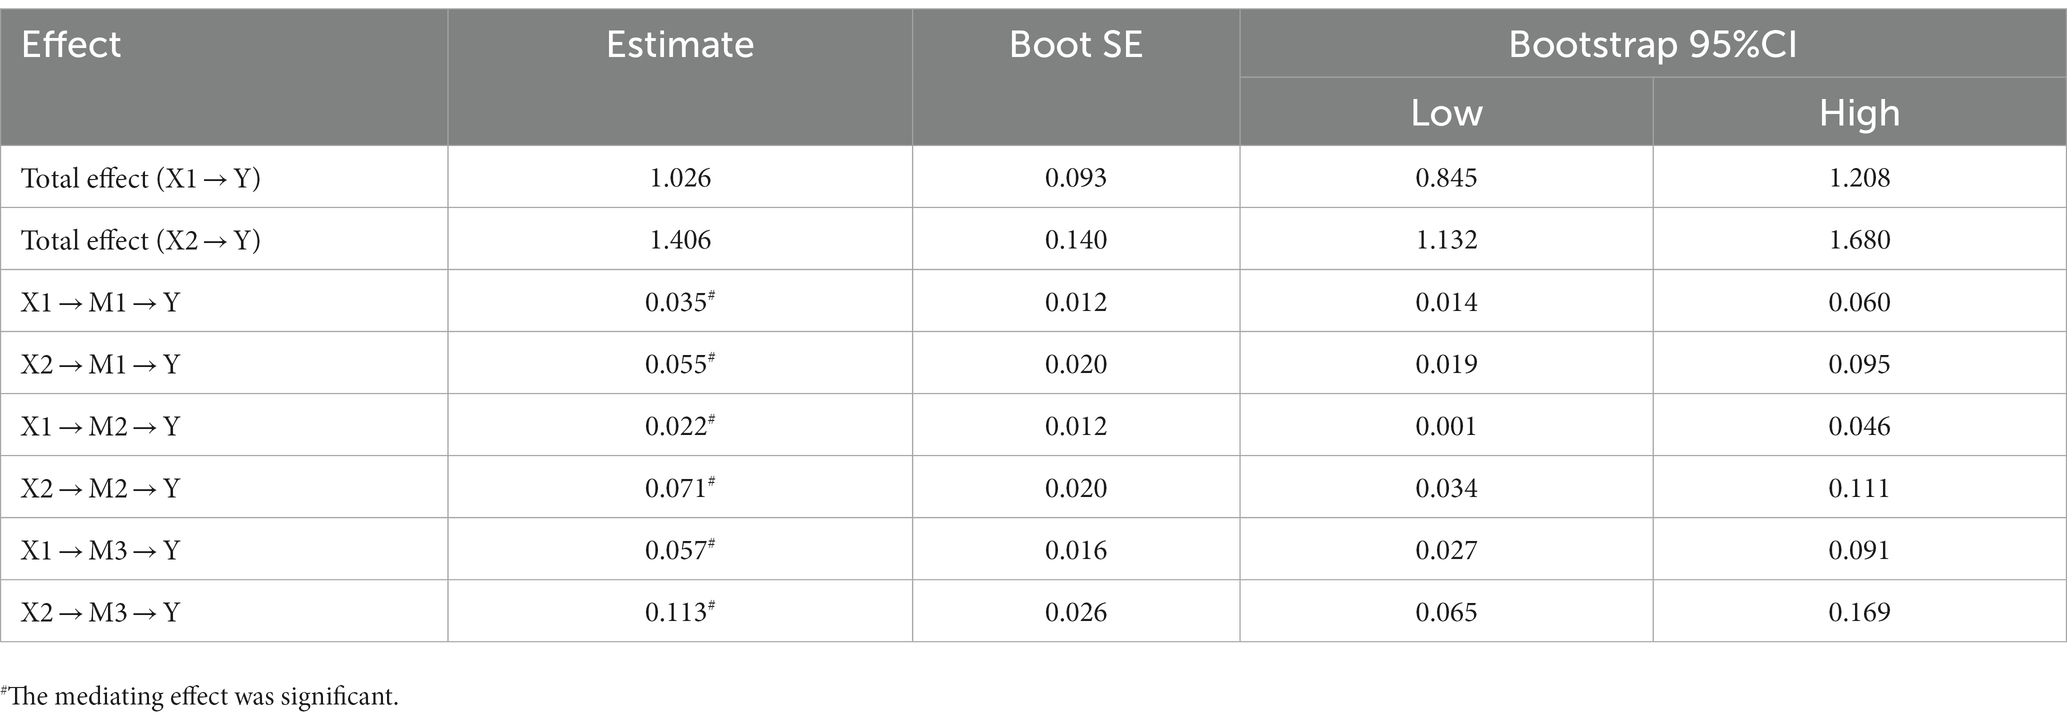
Task: Click the High bound value 1.680
Action: (1859, 240)
